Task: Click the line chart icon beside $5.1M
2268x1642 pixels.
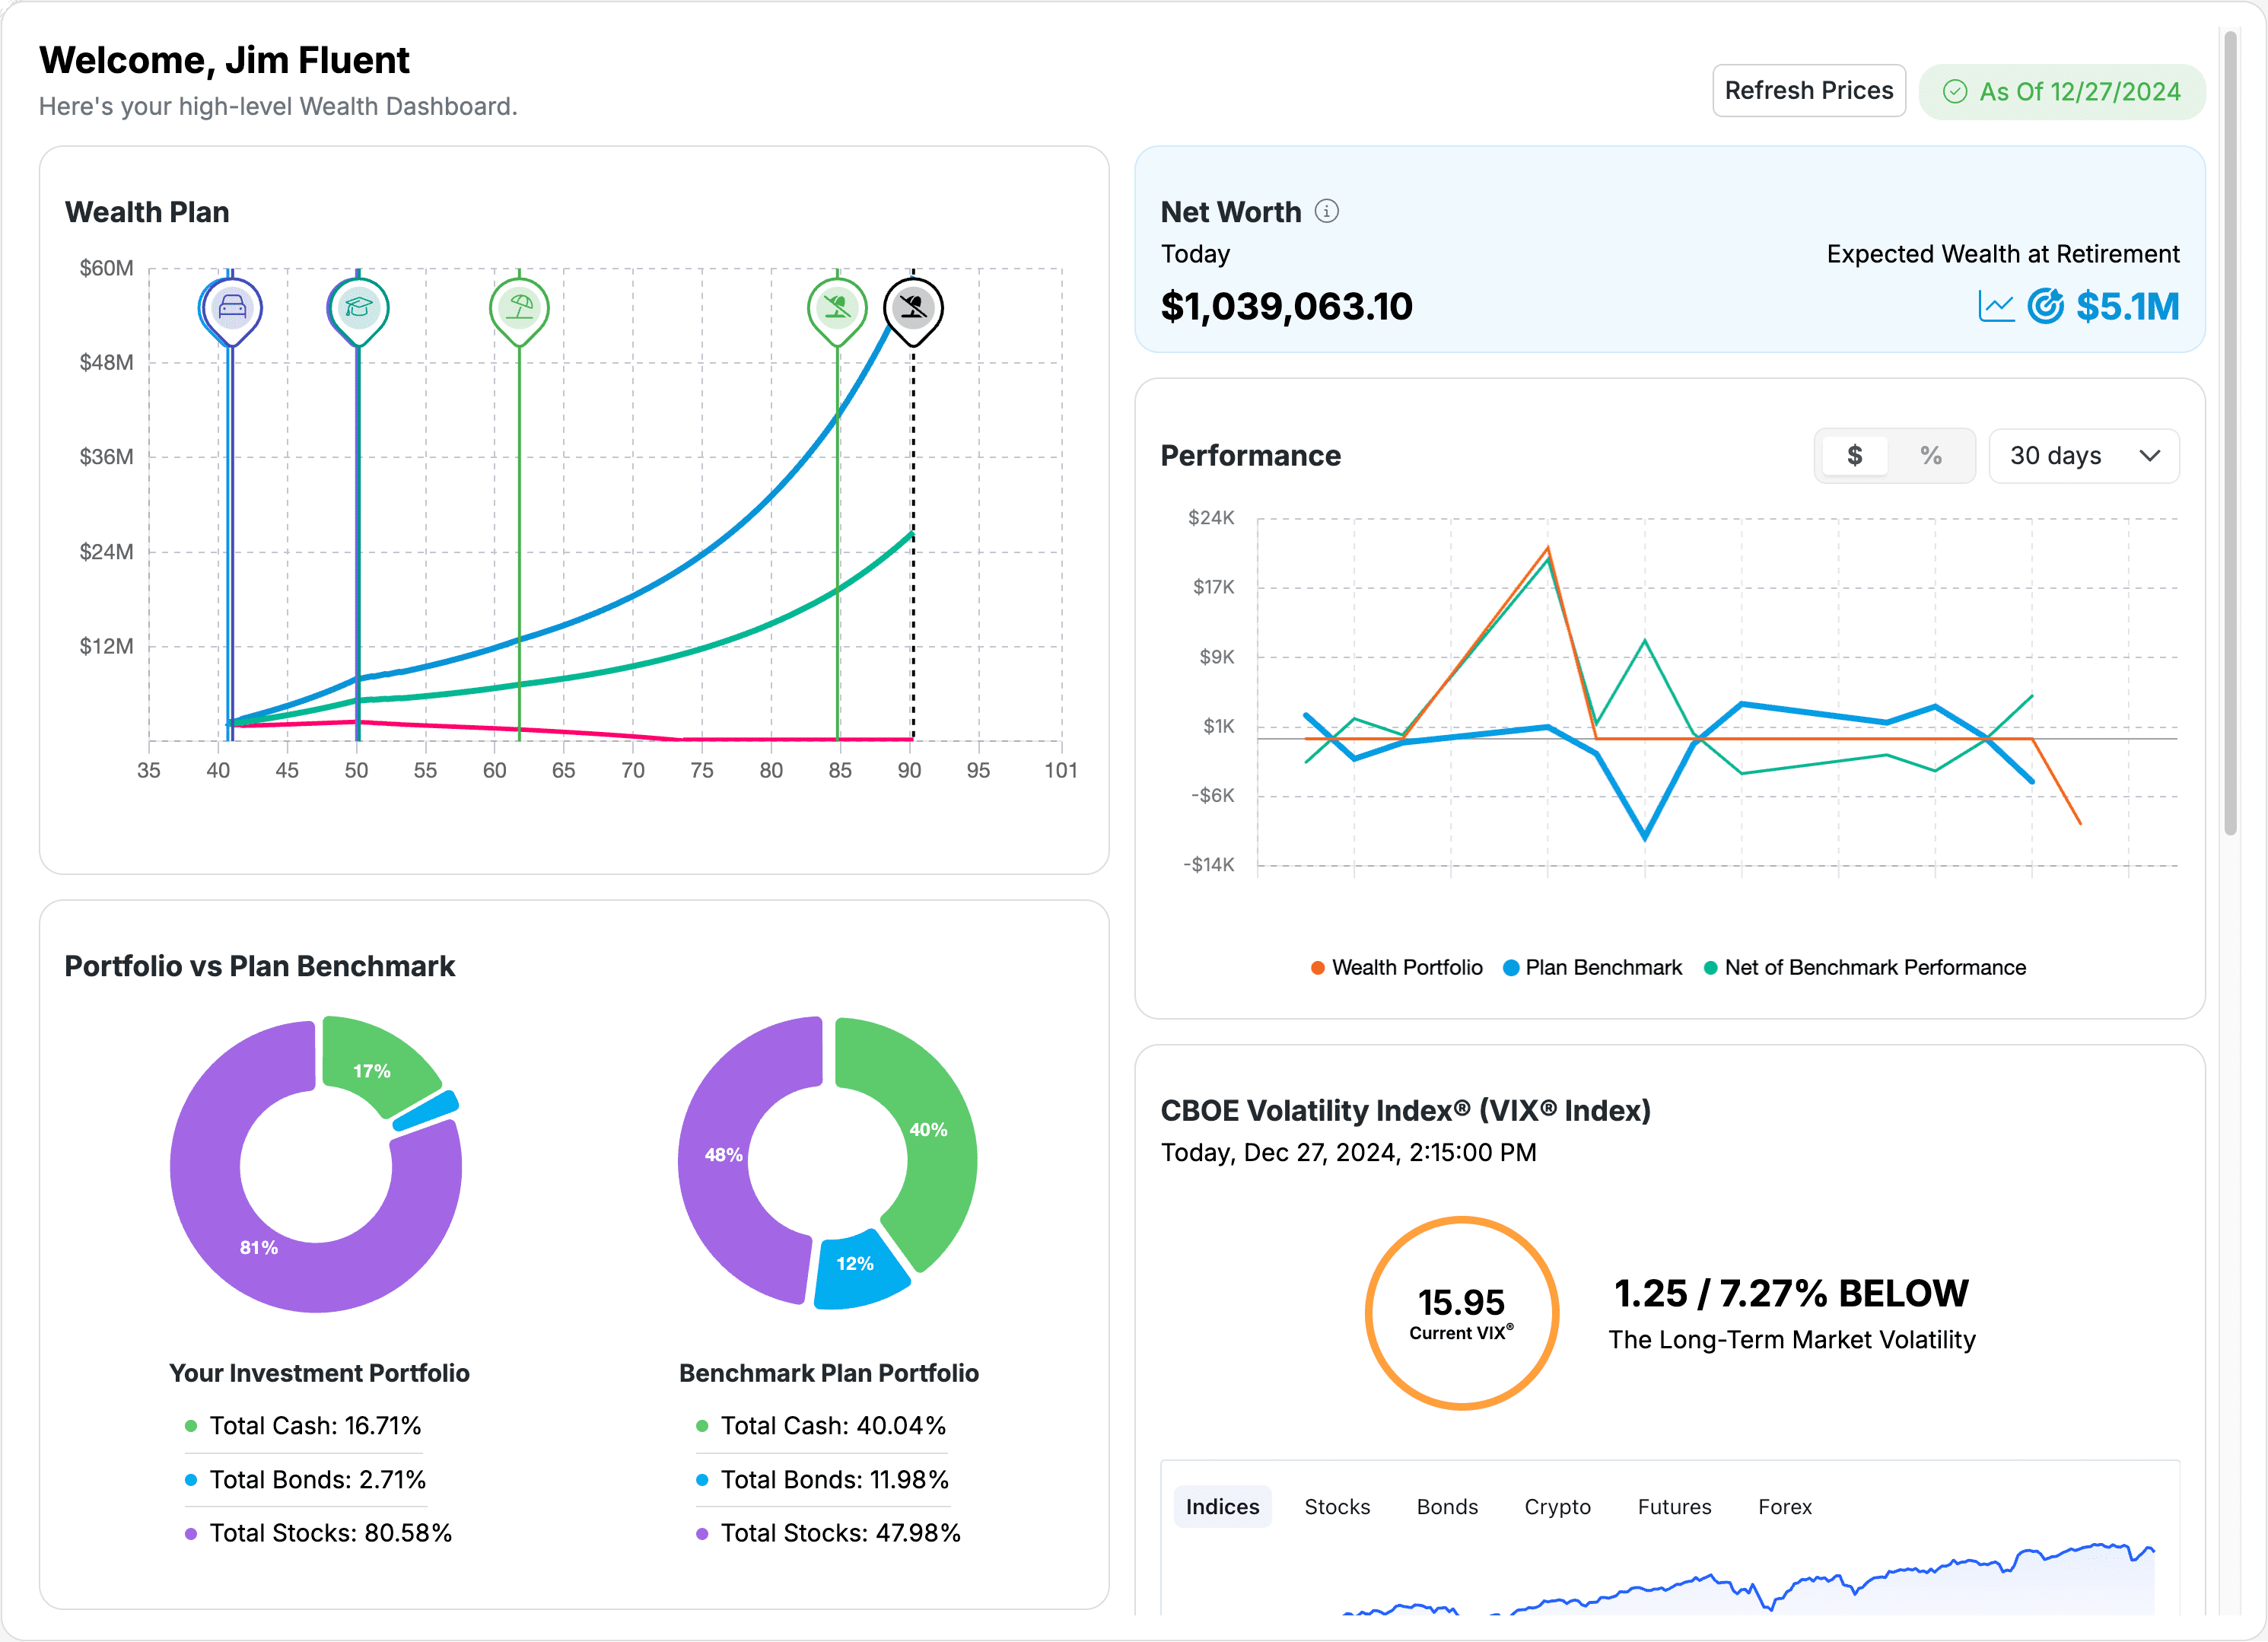Action: [1996, 307]
